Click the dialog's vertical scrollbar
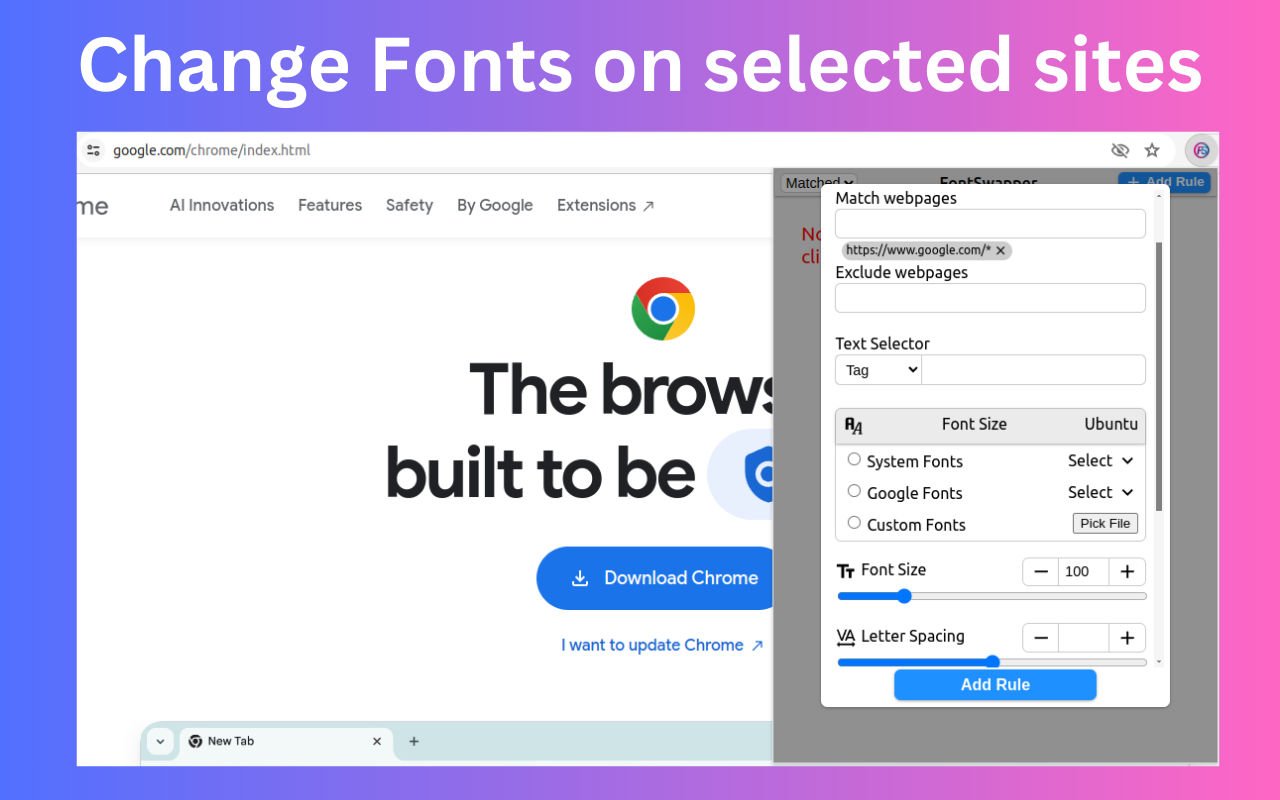1280x800 pixels. 1159,375
